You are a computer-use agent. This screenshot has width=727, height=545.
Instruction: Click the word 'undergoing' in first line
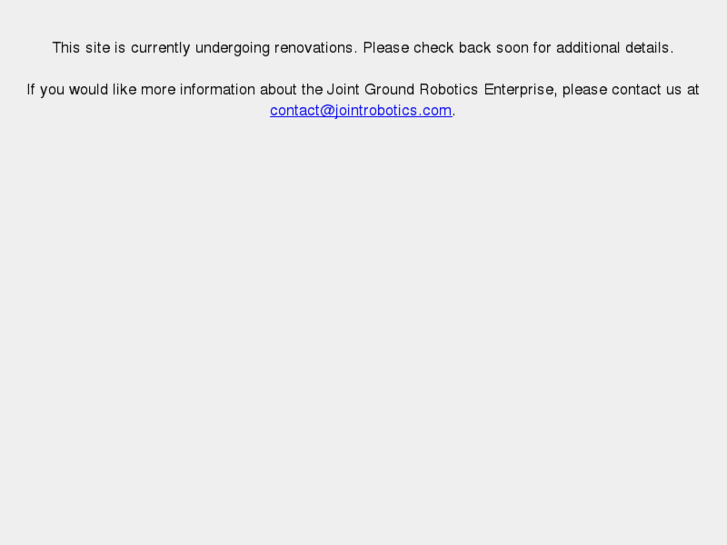(232, 48)
